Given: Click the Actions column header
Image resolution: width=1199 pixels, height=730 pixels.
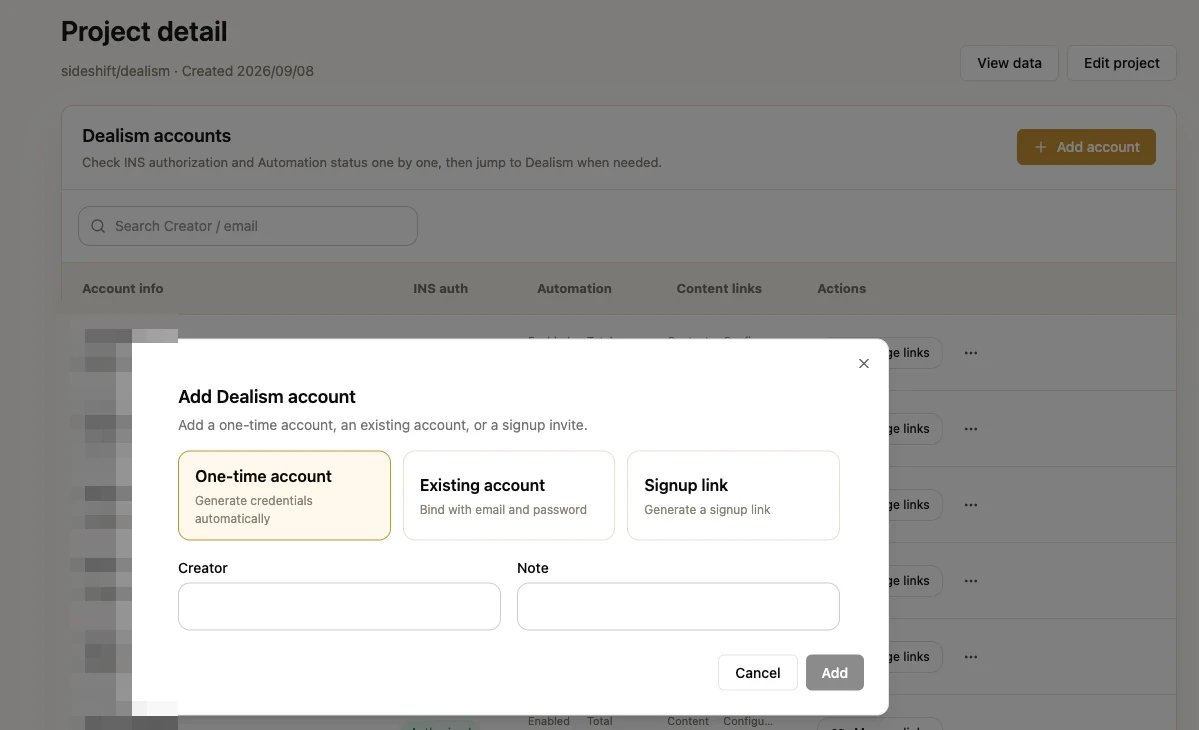Looking at the screenshot, I should pos(841,289).
